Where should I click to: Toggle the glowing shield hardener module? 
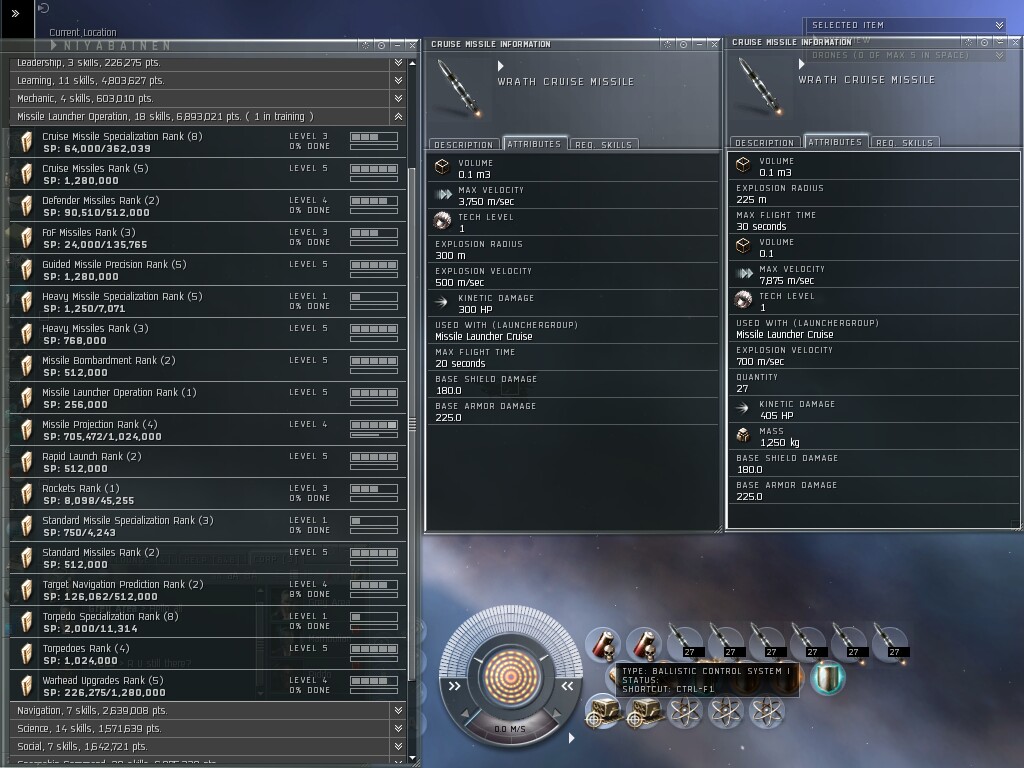pos(828,677)
